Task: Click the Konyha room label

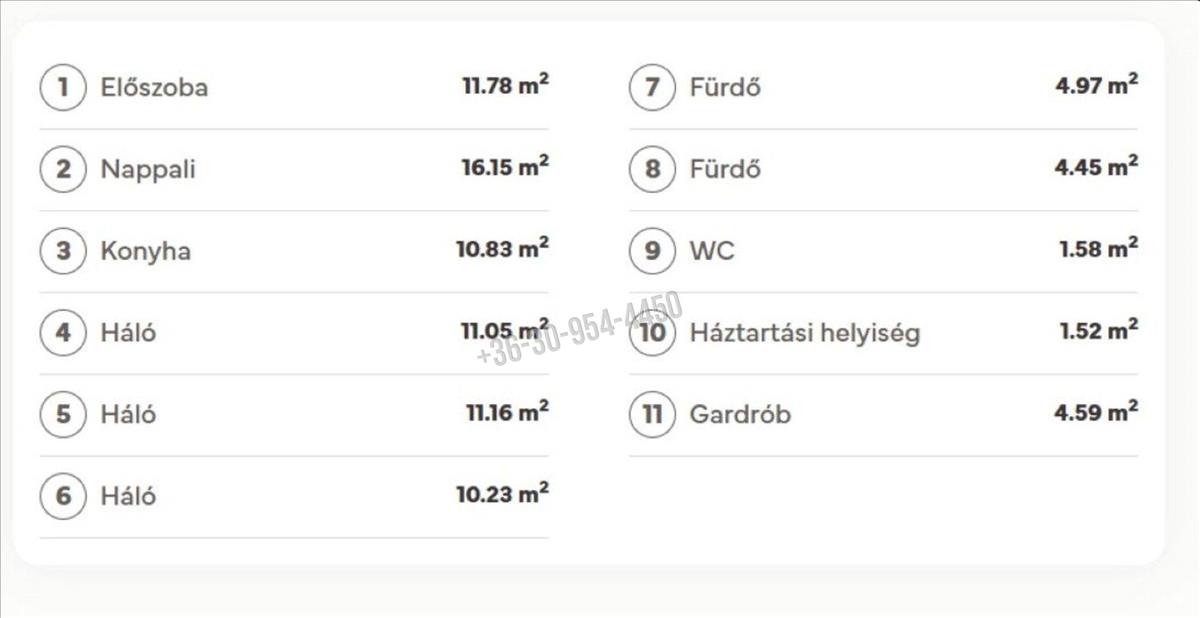Action: (x=145, y=251)
